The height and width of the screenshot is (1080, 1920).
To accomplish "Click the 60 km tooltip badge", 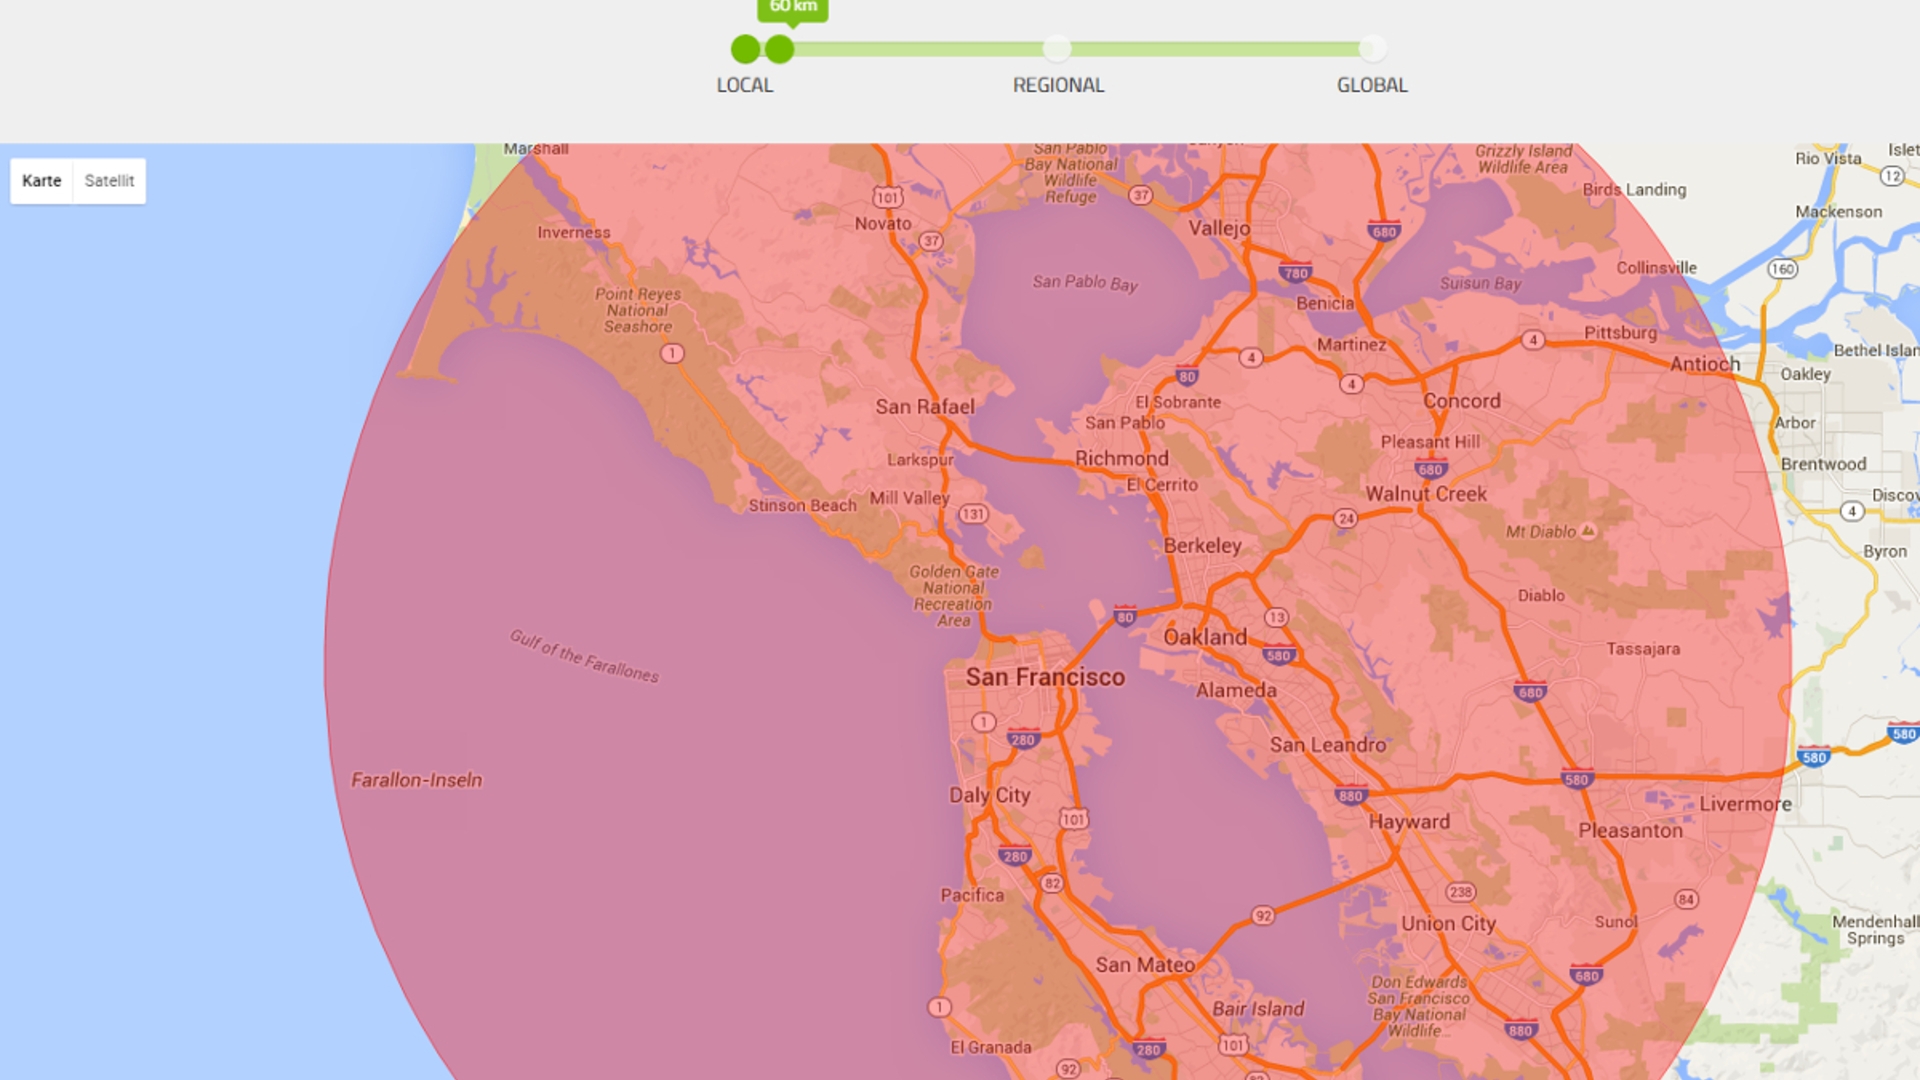I will tap(793, 9).
